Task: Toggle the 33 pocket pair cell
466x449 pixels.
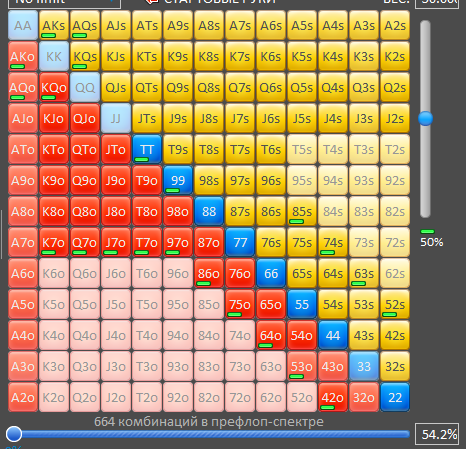Action: [364, 366]
